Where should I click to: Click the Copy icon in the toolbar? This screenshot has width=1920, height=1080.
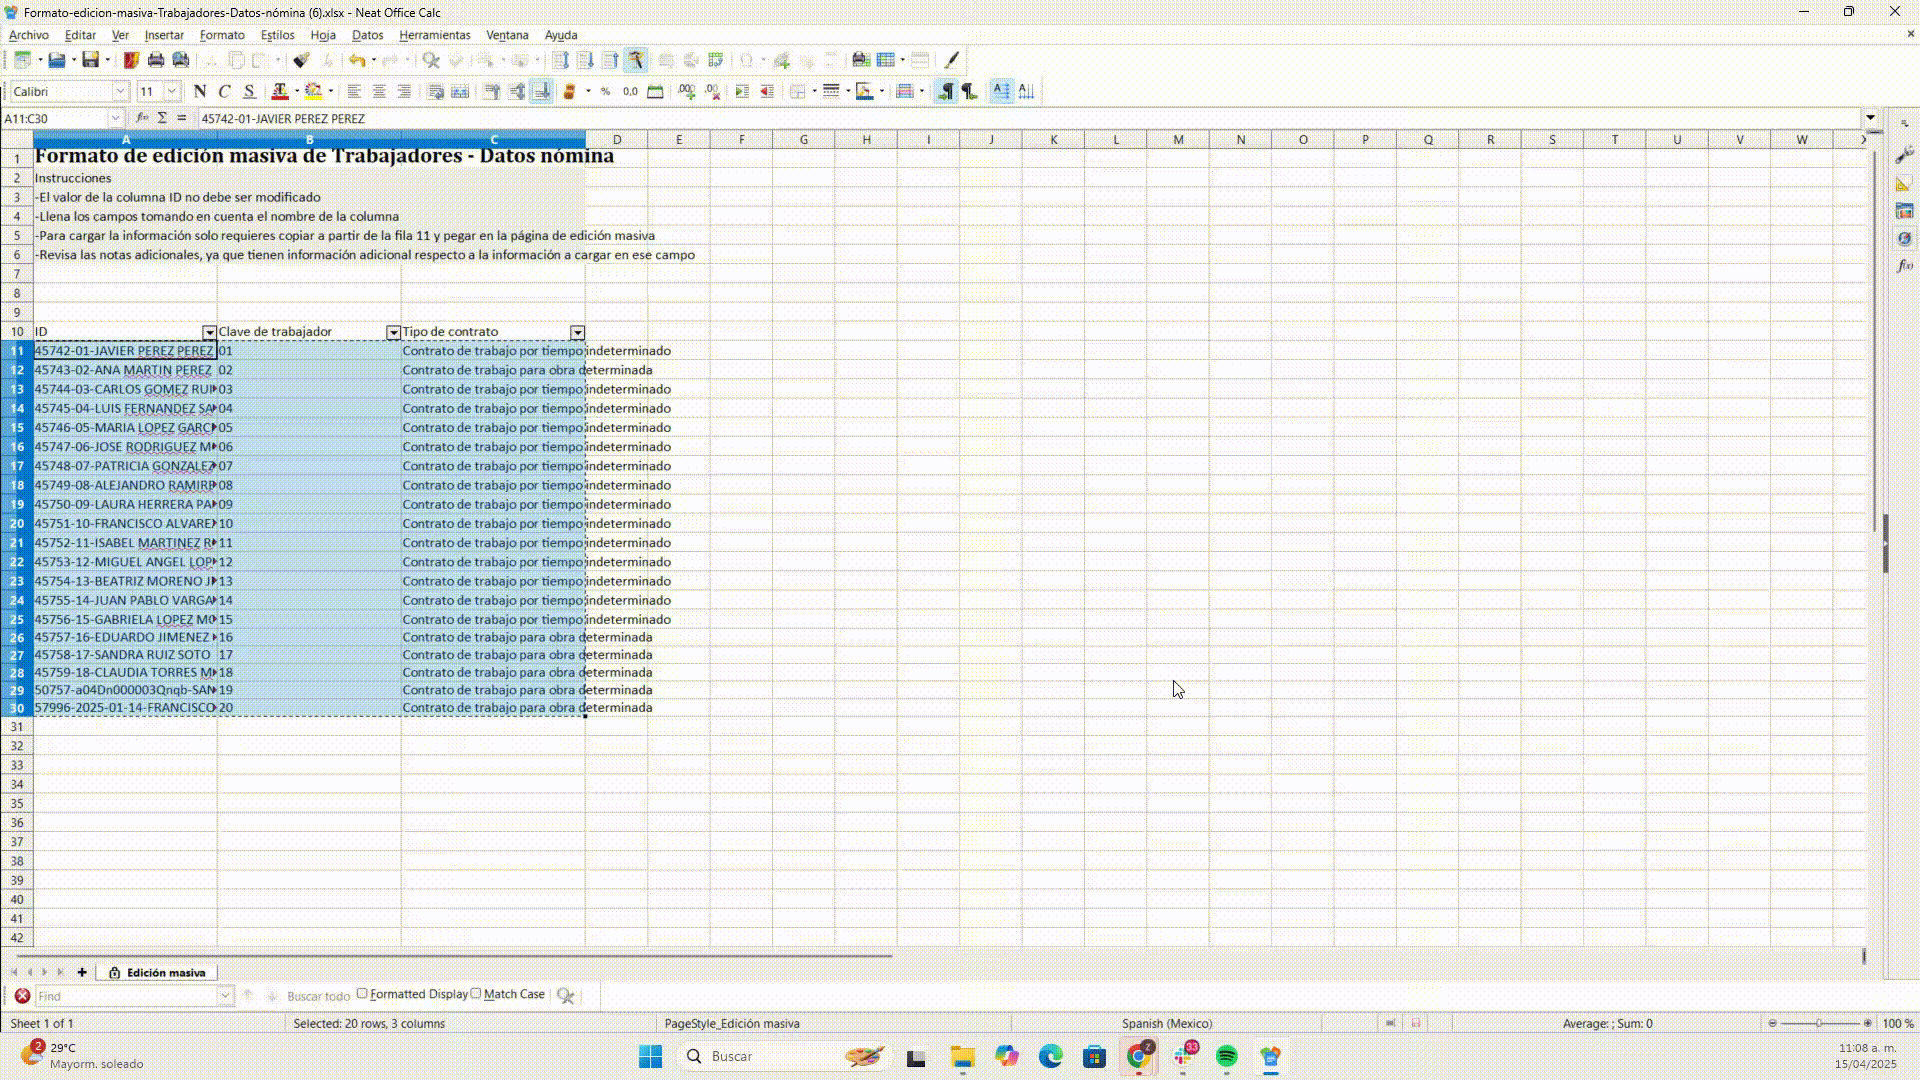pyautogui.click(x=236, y=60)
